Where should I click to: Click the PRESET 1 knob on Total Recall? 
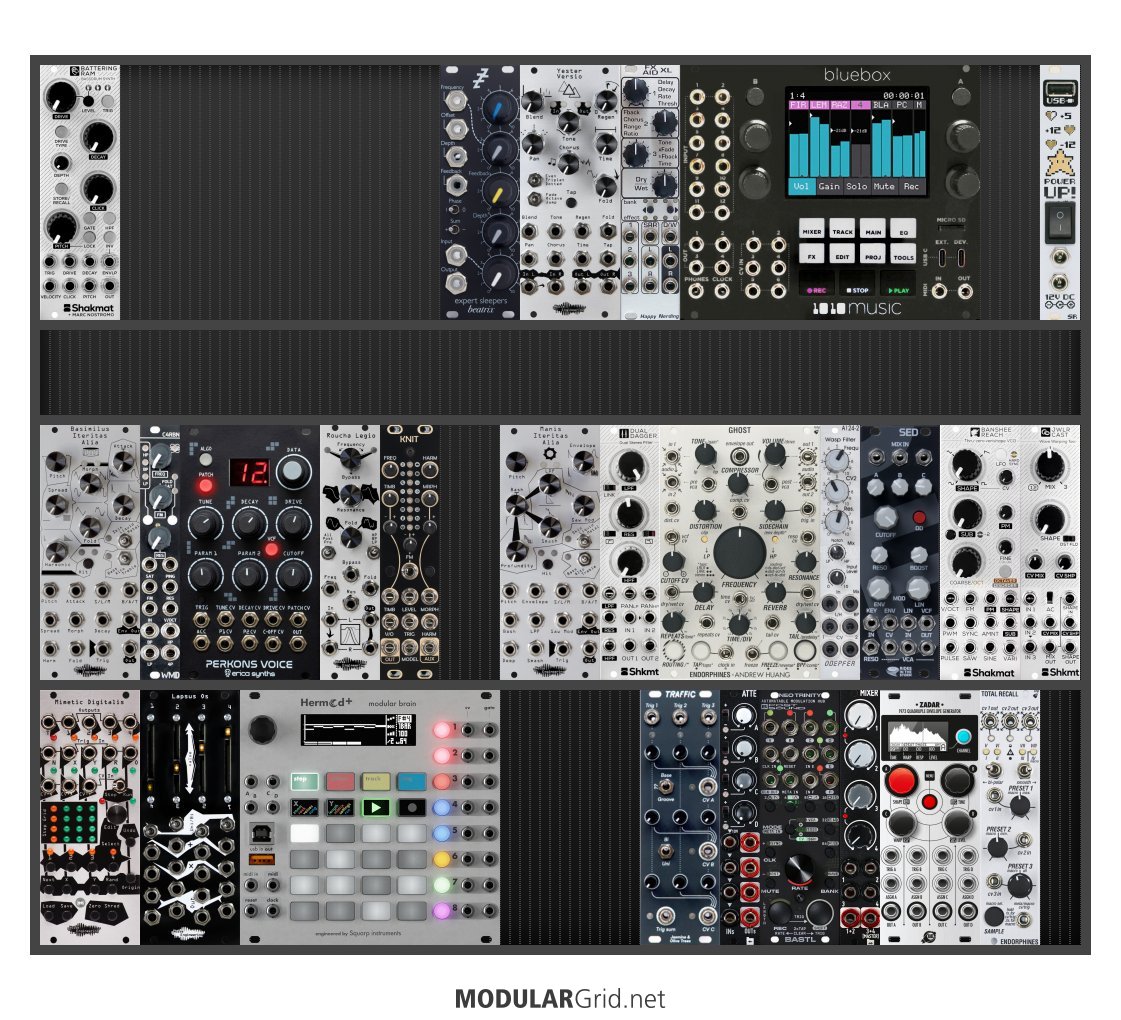[x=1019, y=806]
